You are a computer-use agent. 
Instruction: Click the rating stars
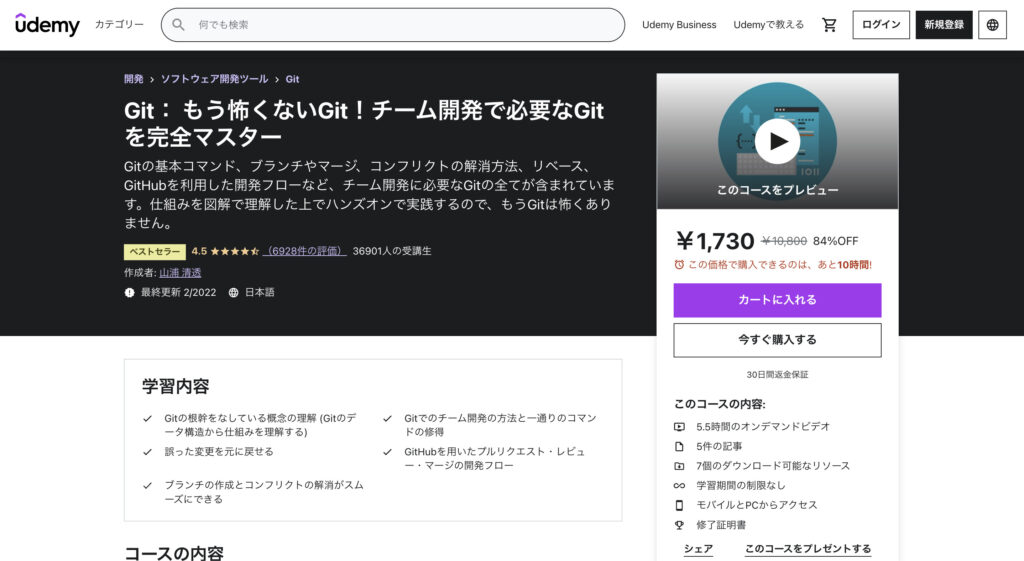coord(234,251)
